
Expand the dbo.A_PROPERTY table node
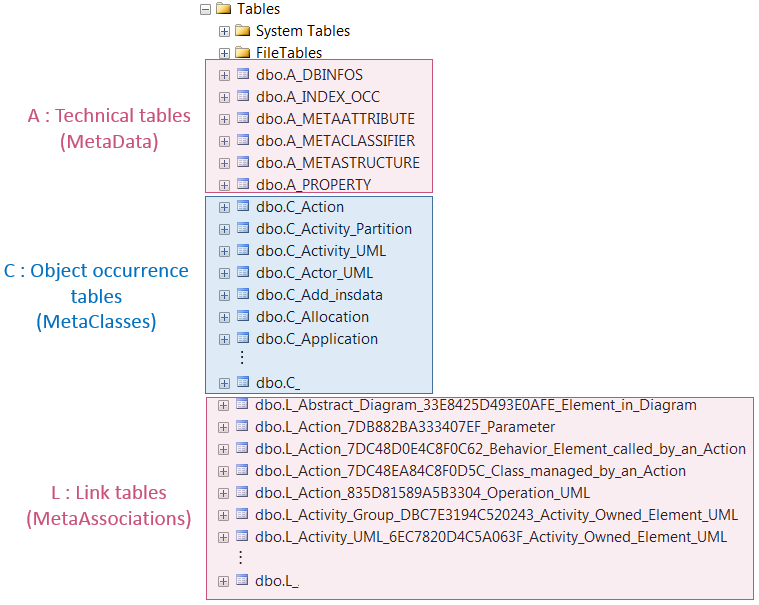click(224, 185)
